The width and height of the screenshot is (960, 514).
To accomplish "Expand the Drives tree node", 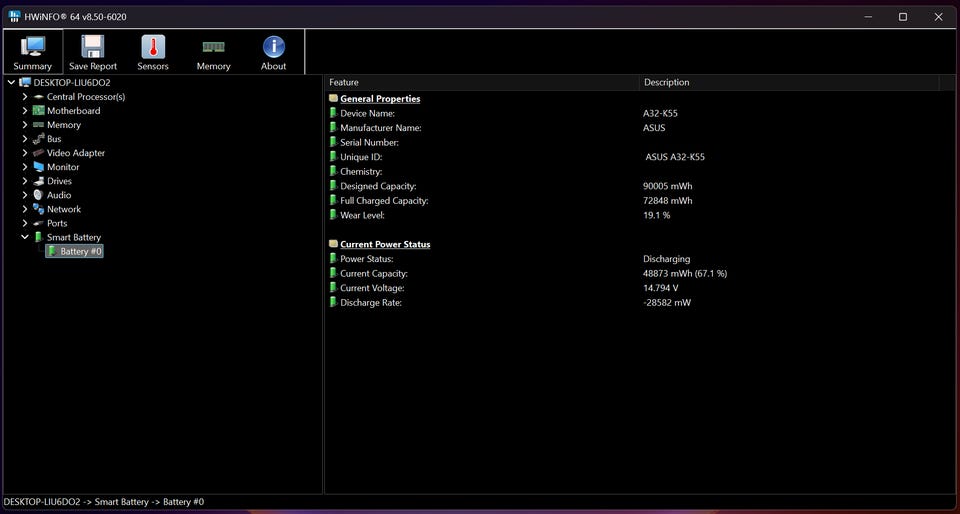I will (24, 181).
